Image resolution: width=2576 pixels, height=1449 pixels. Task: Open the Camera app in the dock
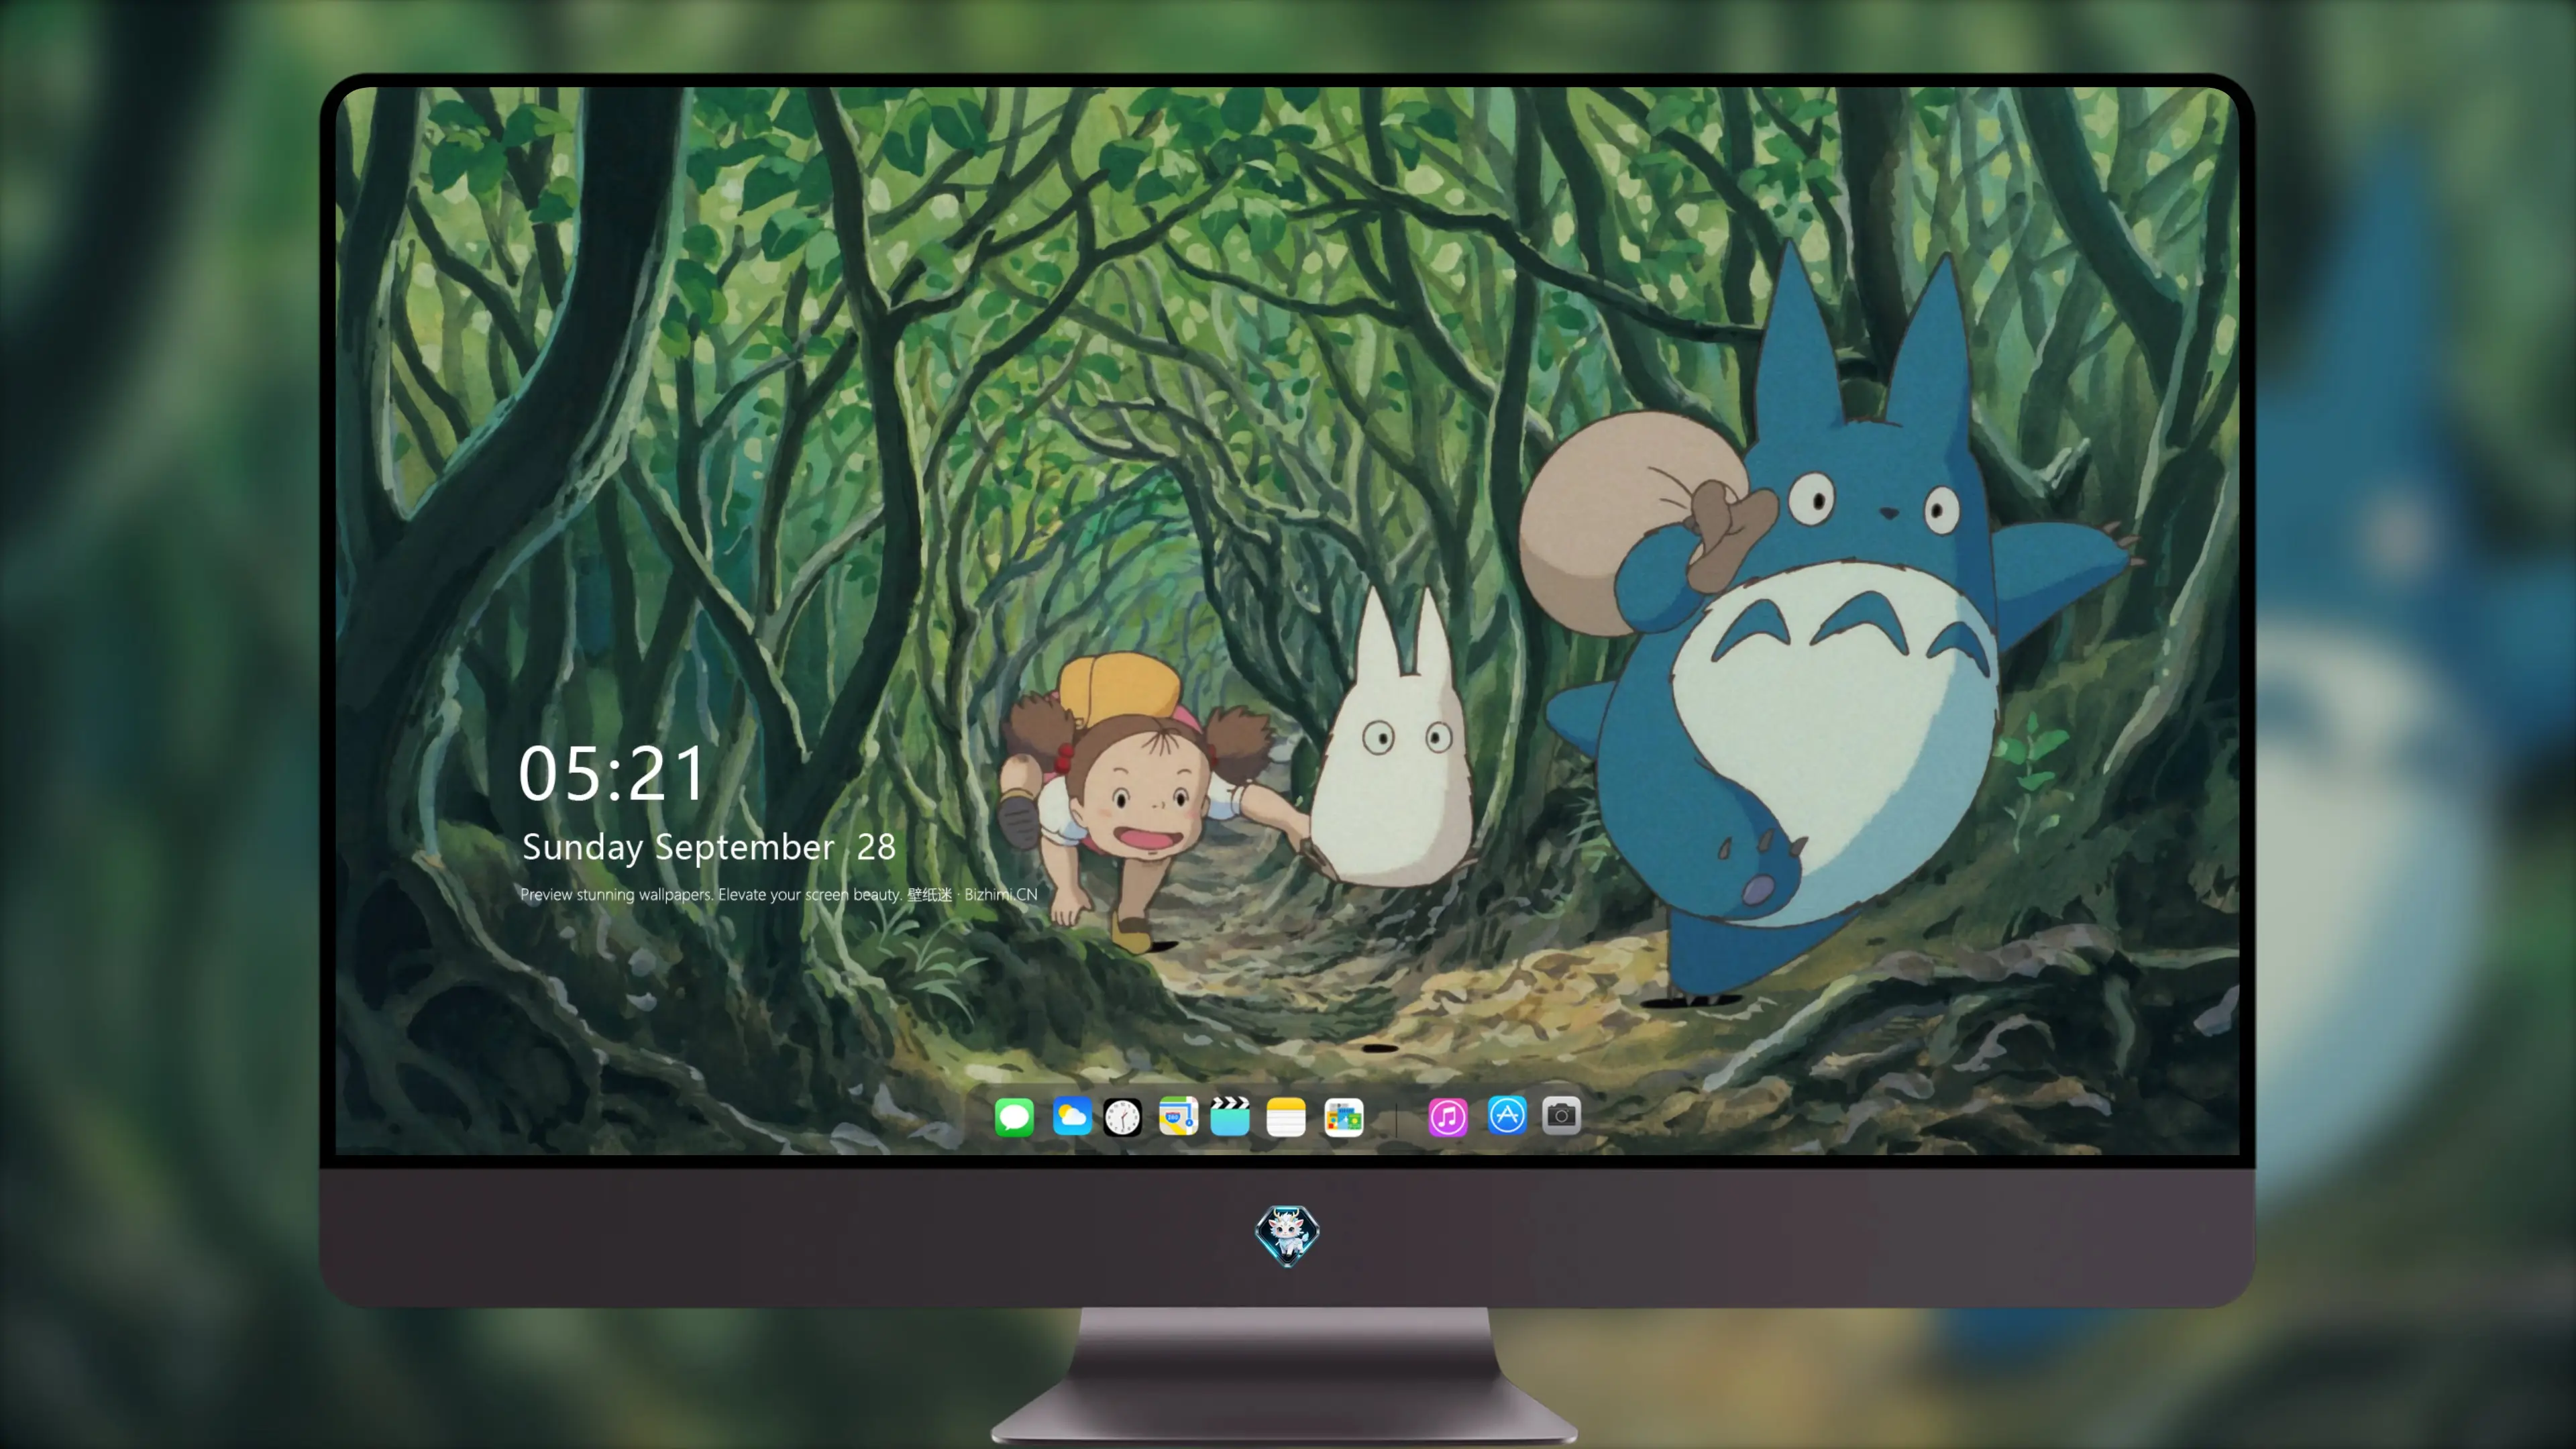point(1561,1115)
